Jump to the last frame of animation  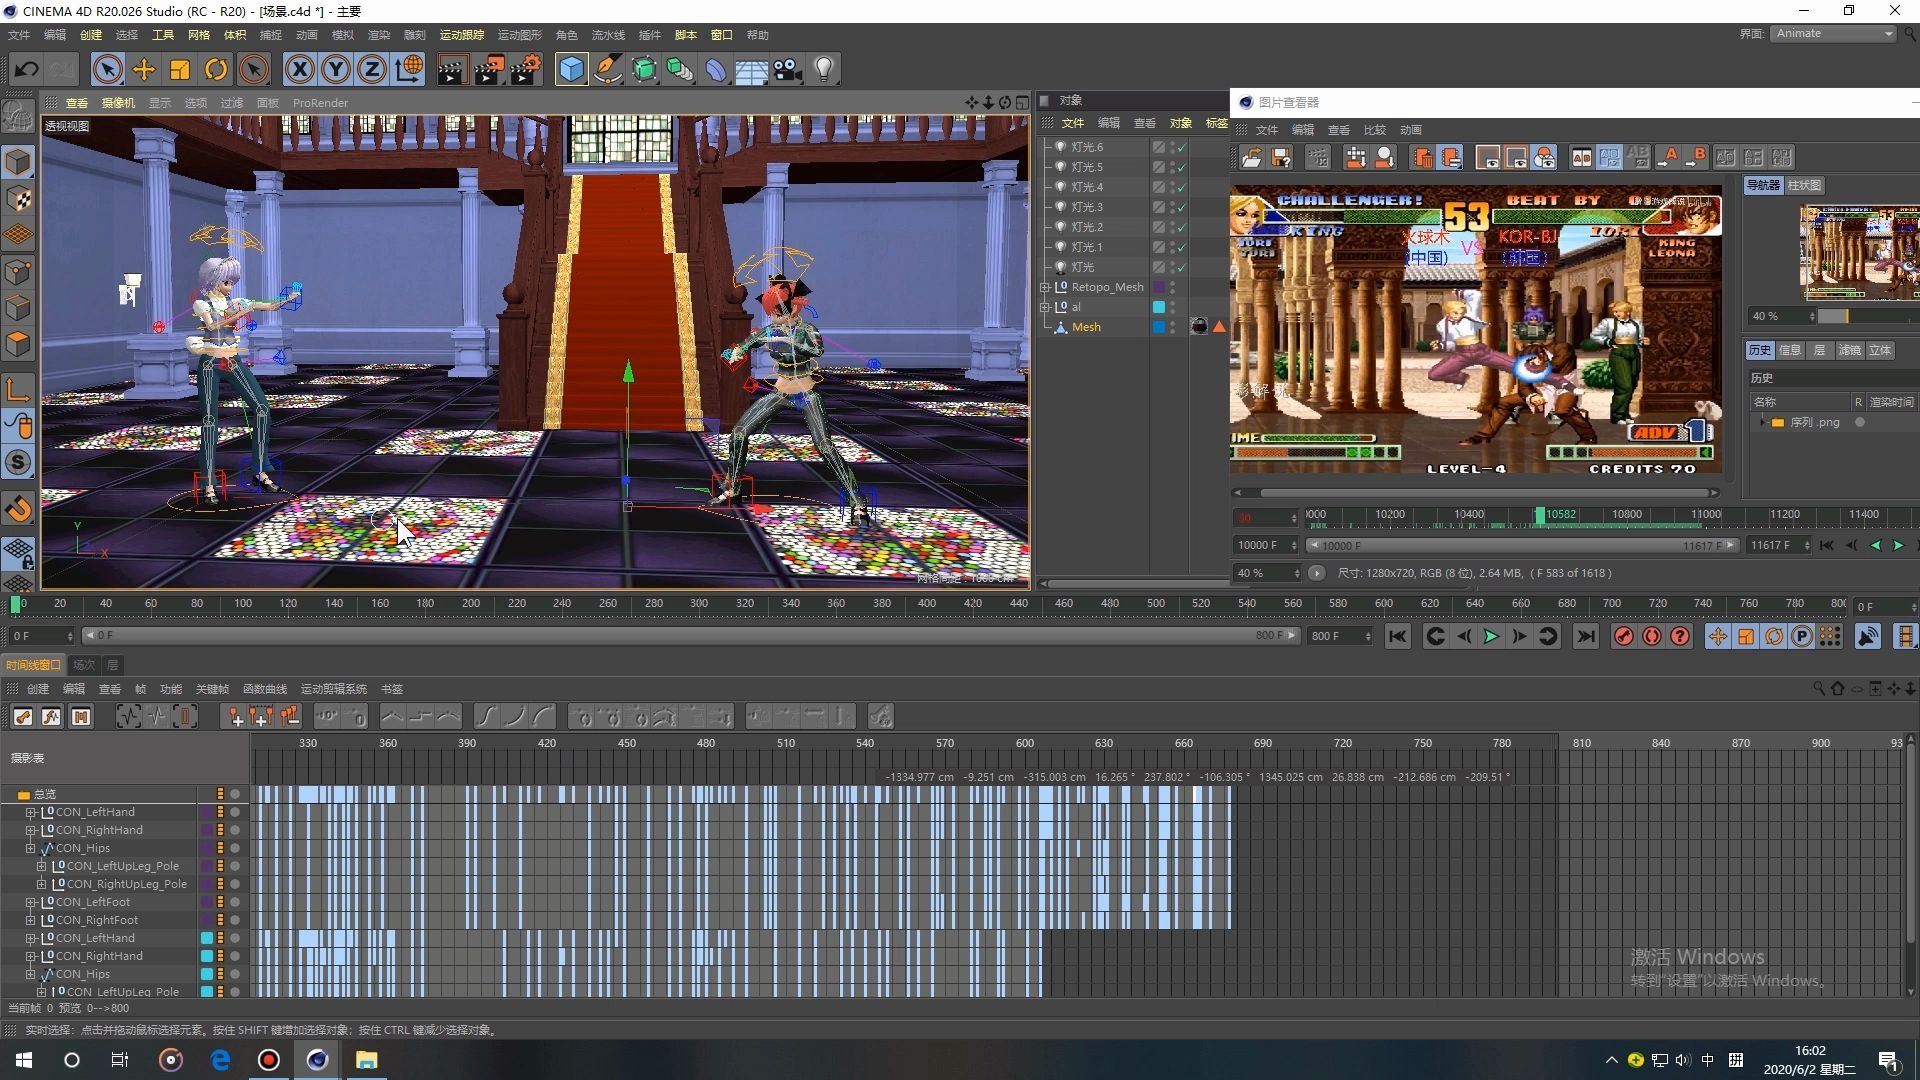[1586, 636]
